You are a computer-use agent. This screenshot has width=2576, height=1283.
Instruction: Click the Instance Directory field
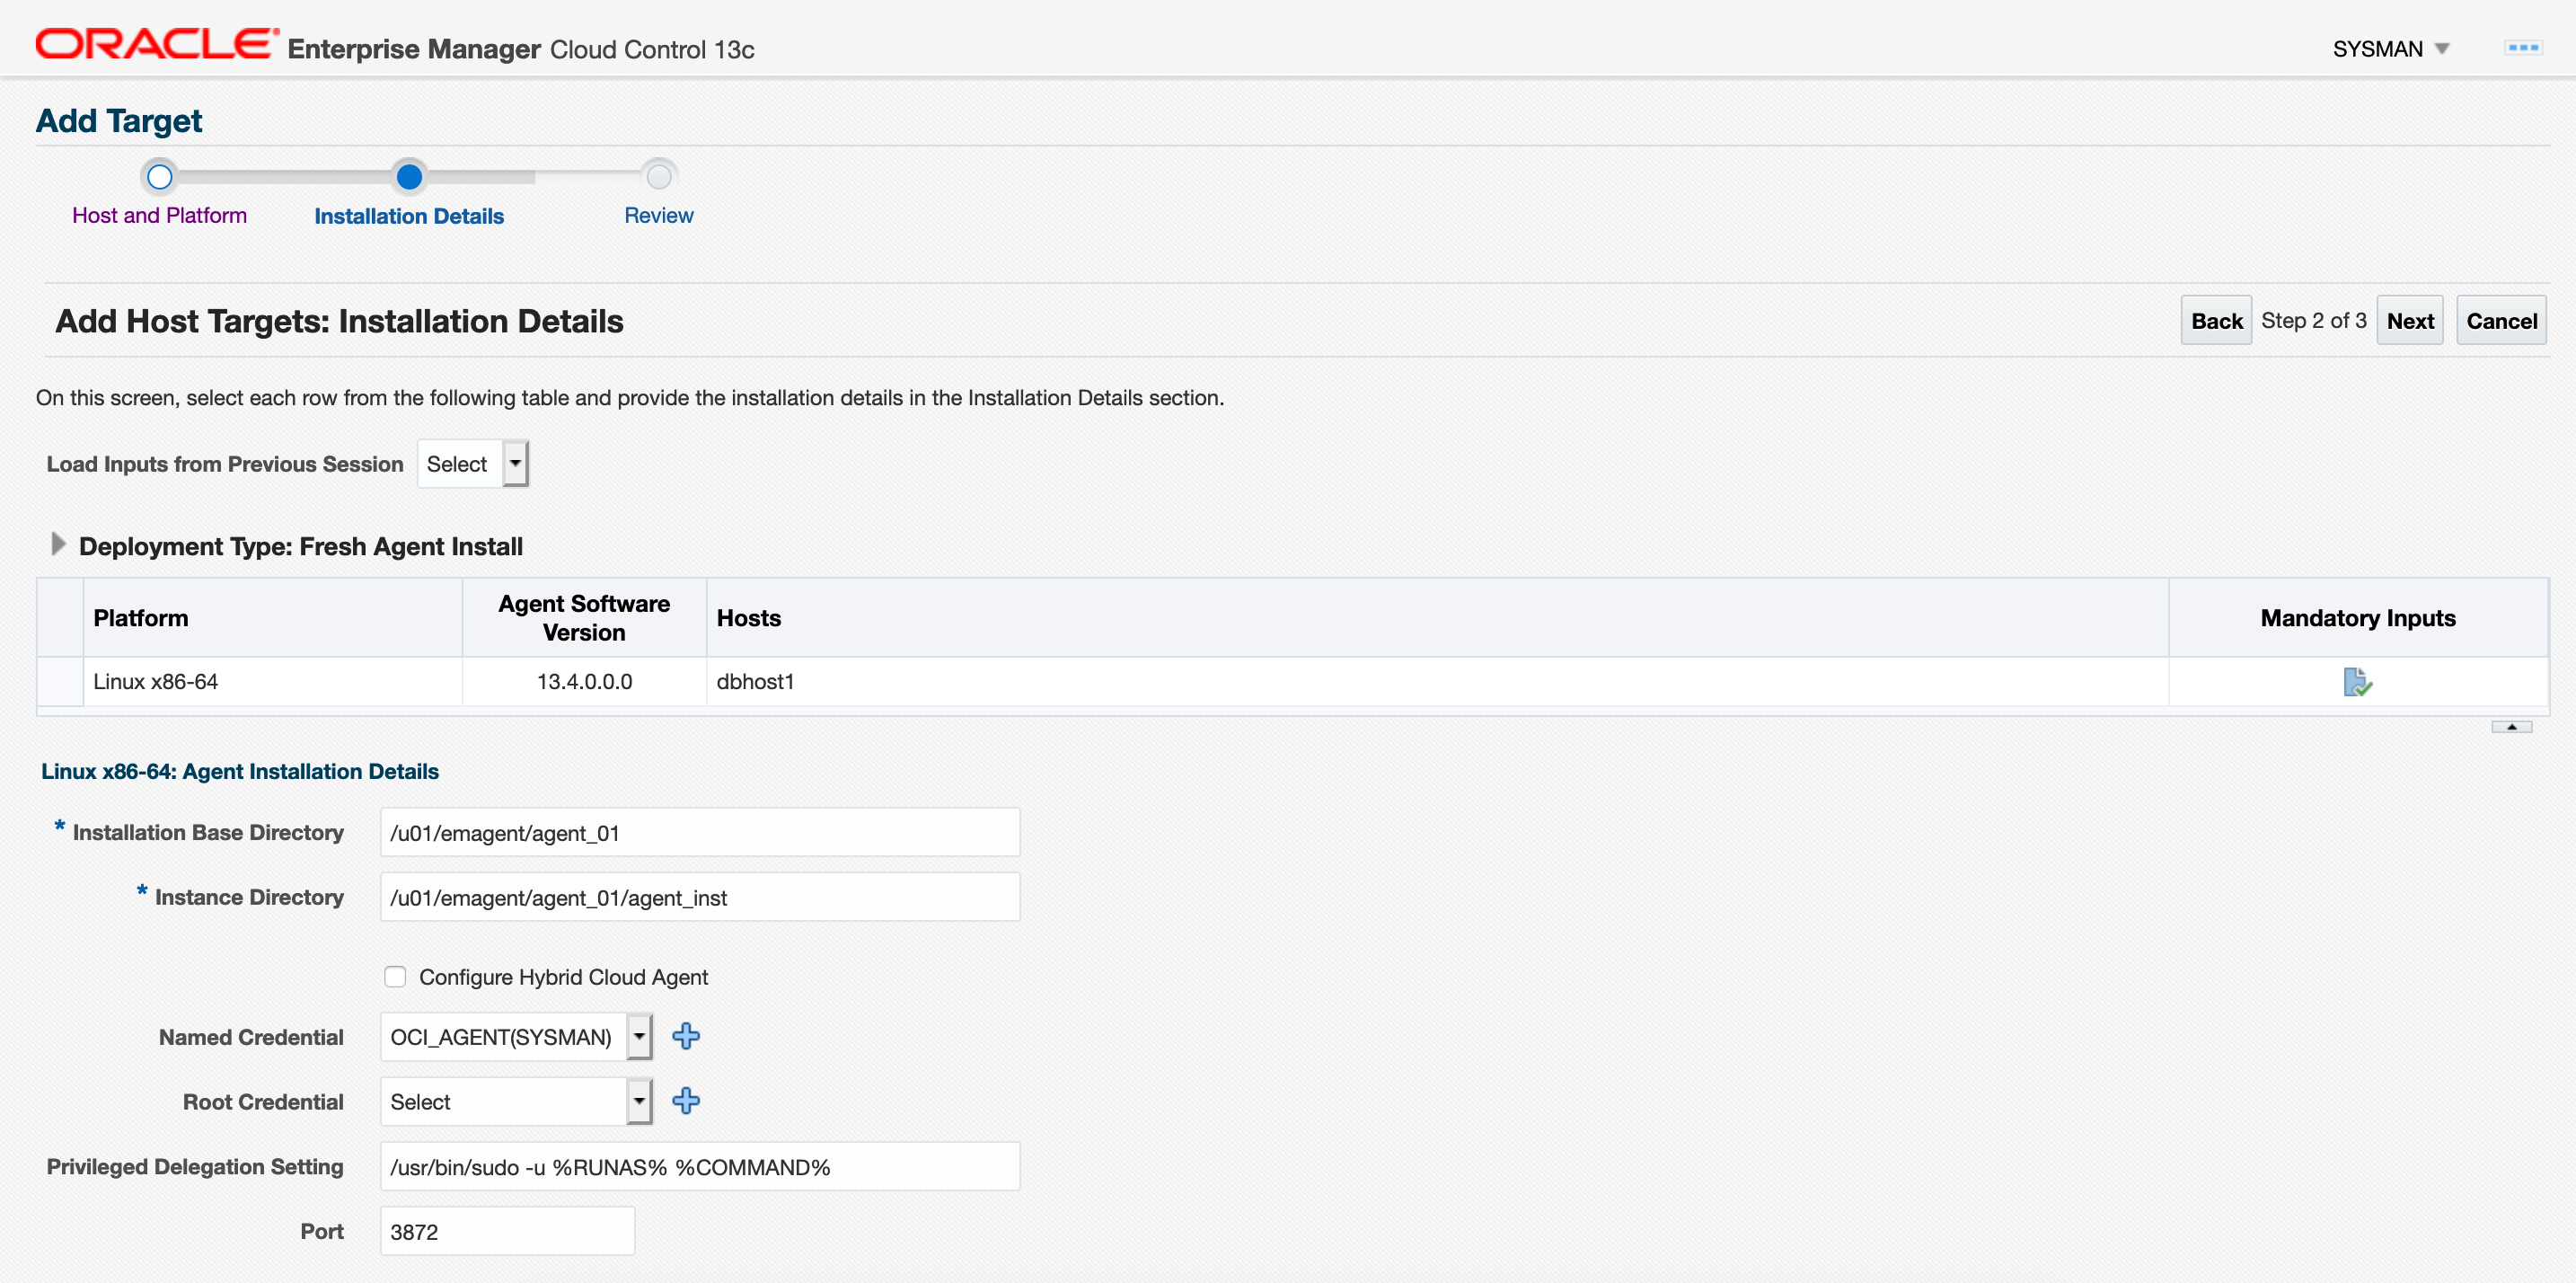tap(700, 898)
